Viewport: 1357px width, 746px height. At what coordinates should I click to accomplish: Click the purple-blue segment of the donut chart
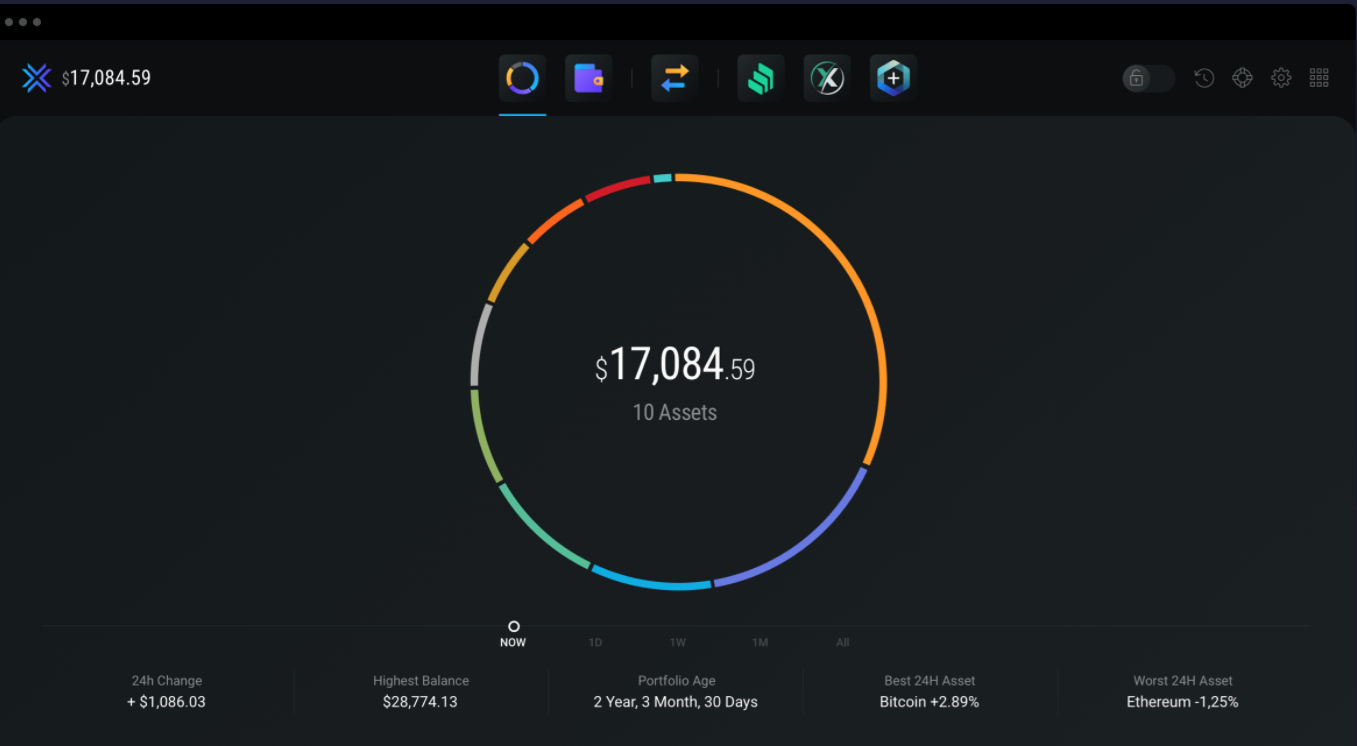[806, 541]
